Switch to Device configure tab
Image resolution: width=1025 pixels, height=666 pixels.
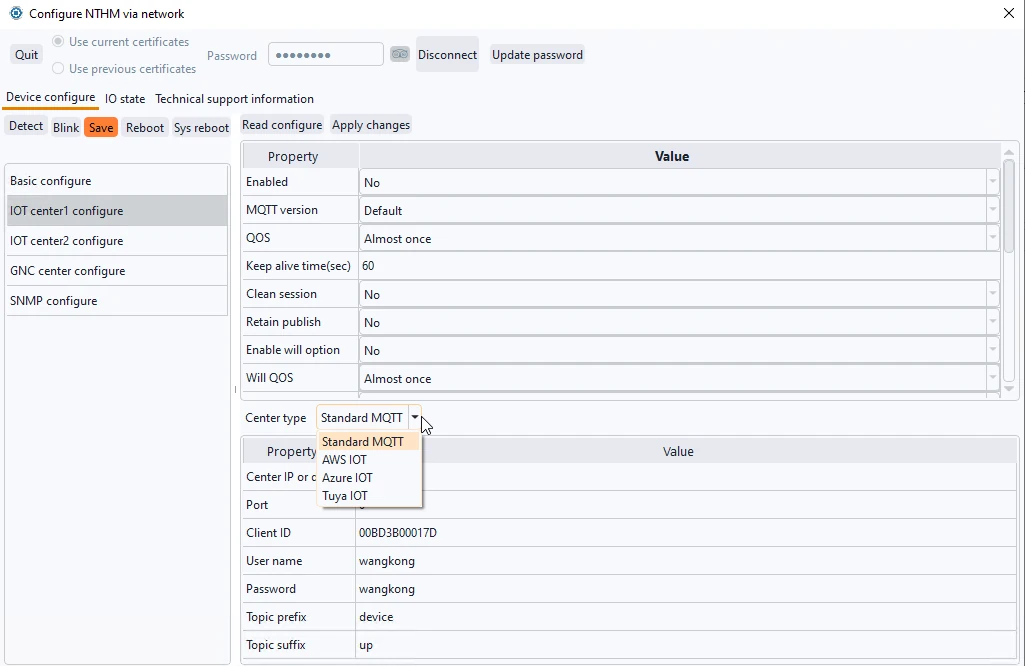50,97
